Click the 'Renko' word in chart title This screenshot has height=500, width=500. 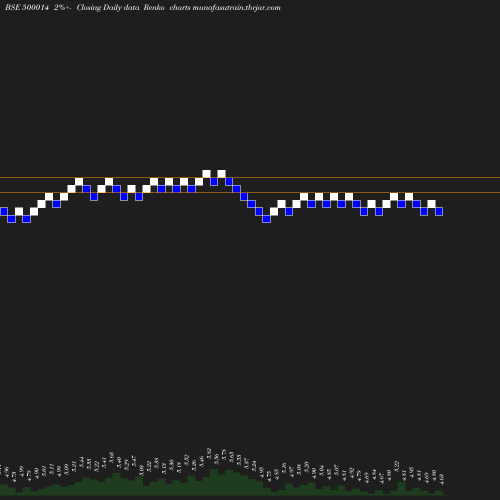point(154,7)
